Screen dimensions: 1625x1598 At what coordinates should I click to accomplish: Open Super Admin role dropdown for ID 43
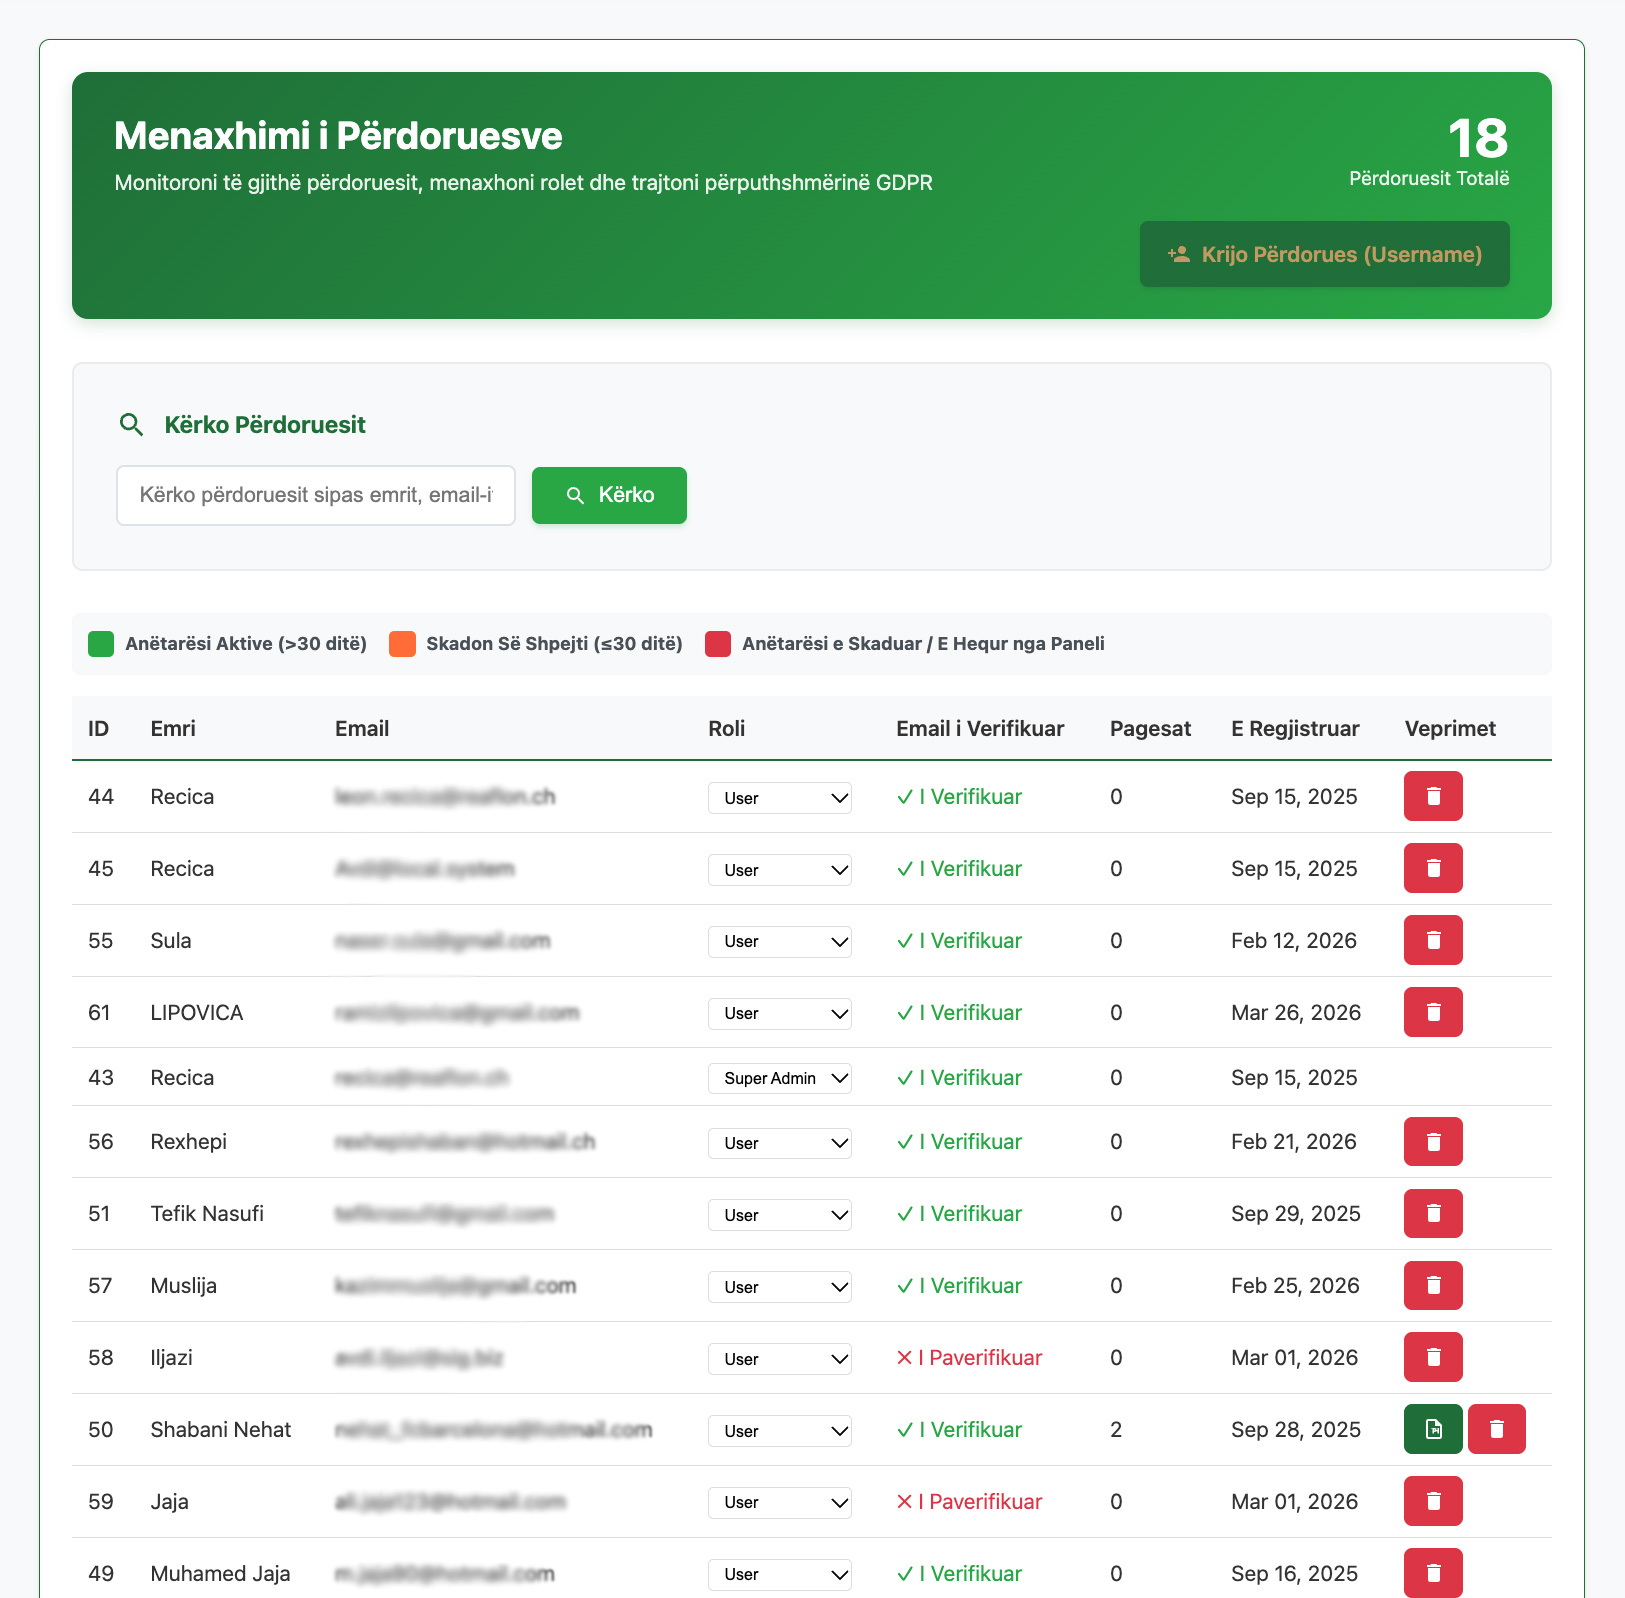point(780,1078)
